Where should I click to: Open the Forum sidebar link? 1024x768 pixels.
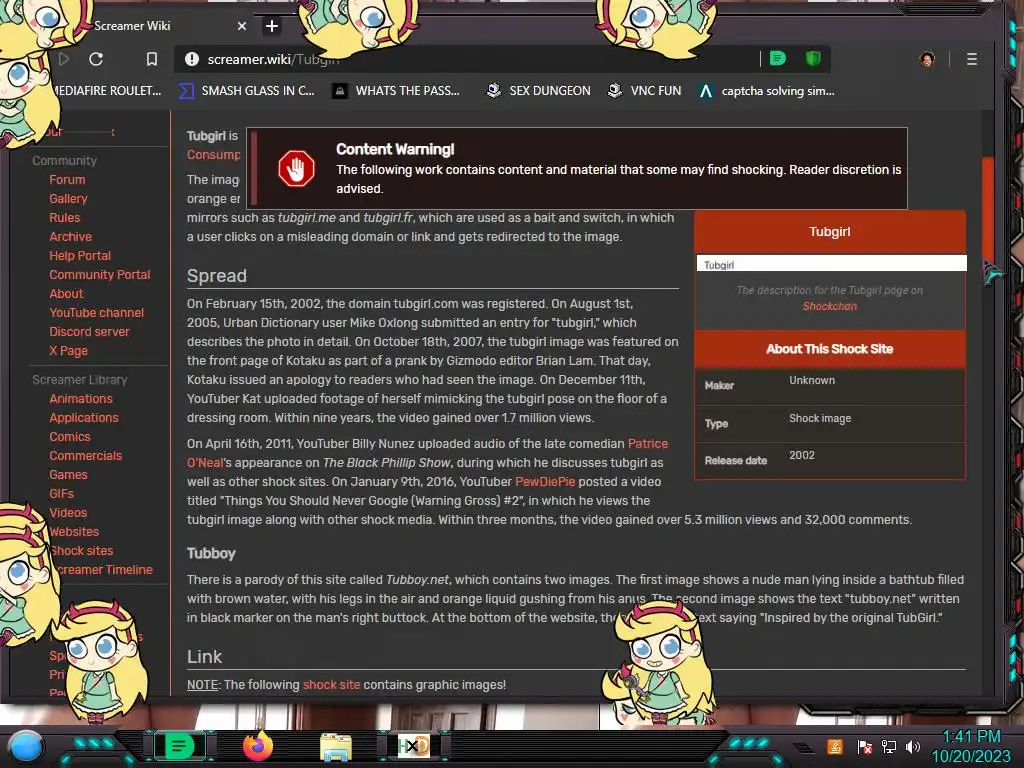tap(67, 180)
